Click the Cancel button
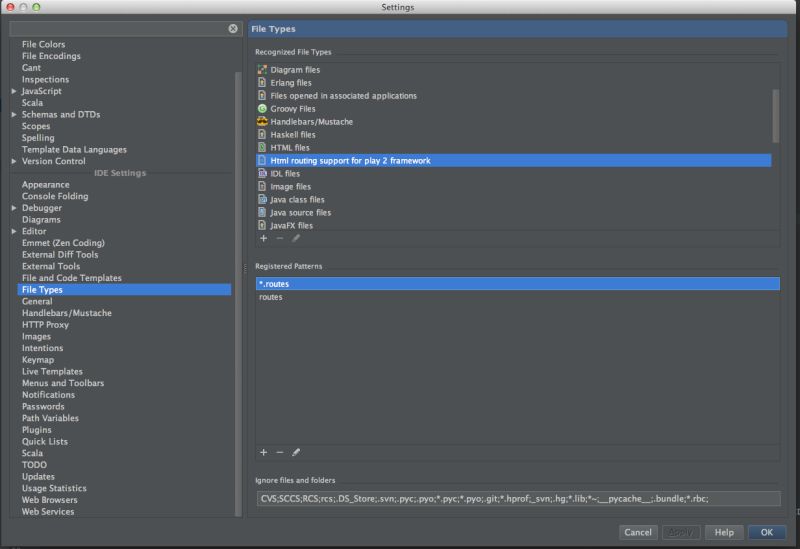The image size is (800, 549). pyautogui.click(x=638, y=532)
